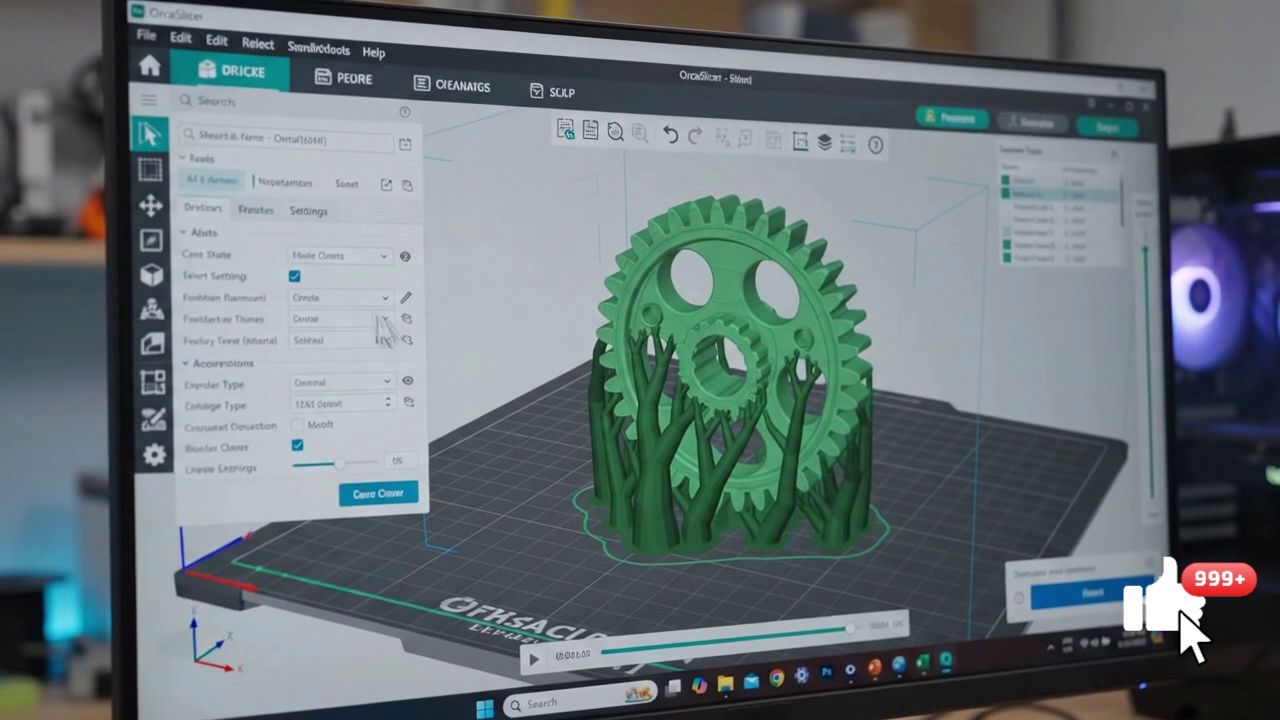The height and width of the screenshot is (720, 1280).
Task: Open settings gear in left toolbar
Action: click(x=154, y=455)
